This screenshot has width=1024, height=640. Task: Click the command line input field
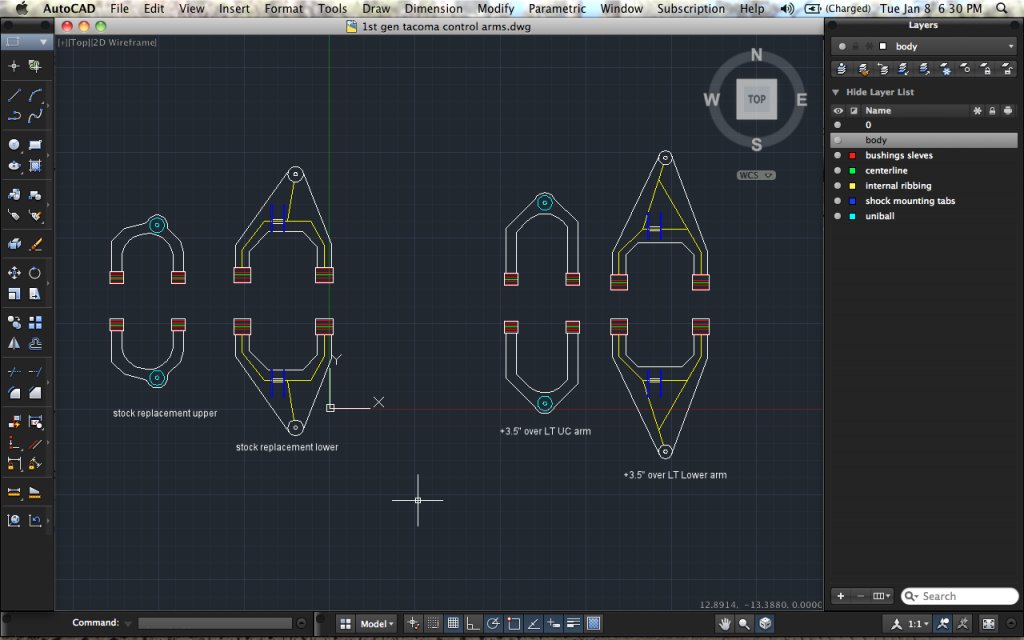pyautogui.click(x=215, y=623)
